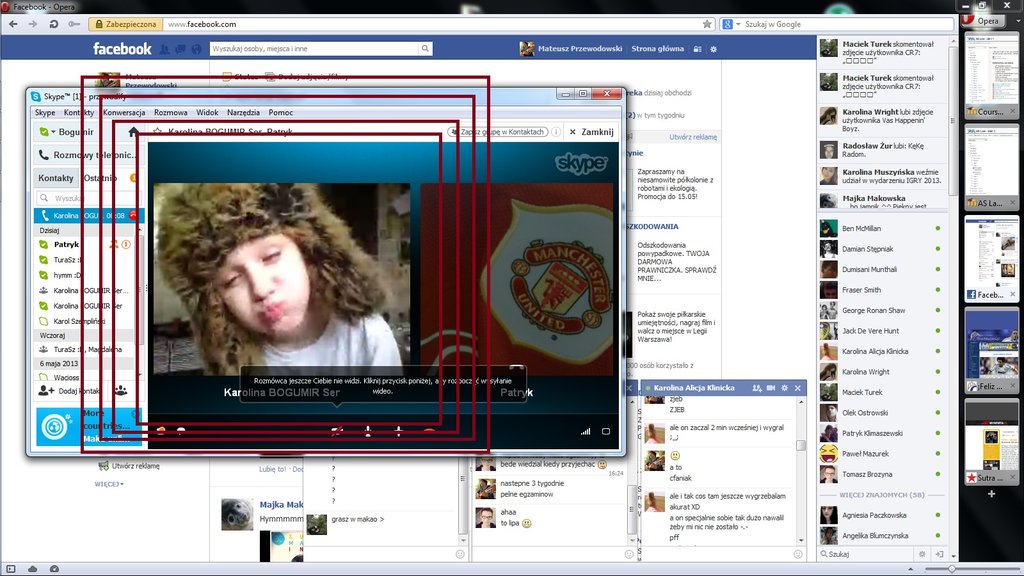
Task: Open a new tab with the plus button
Action: tap(991, 494)
